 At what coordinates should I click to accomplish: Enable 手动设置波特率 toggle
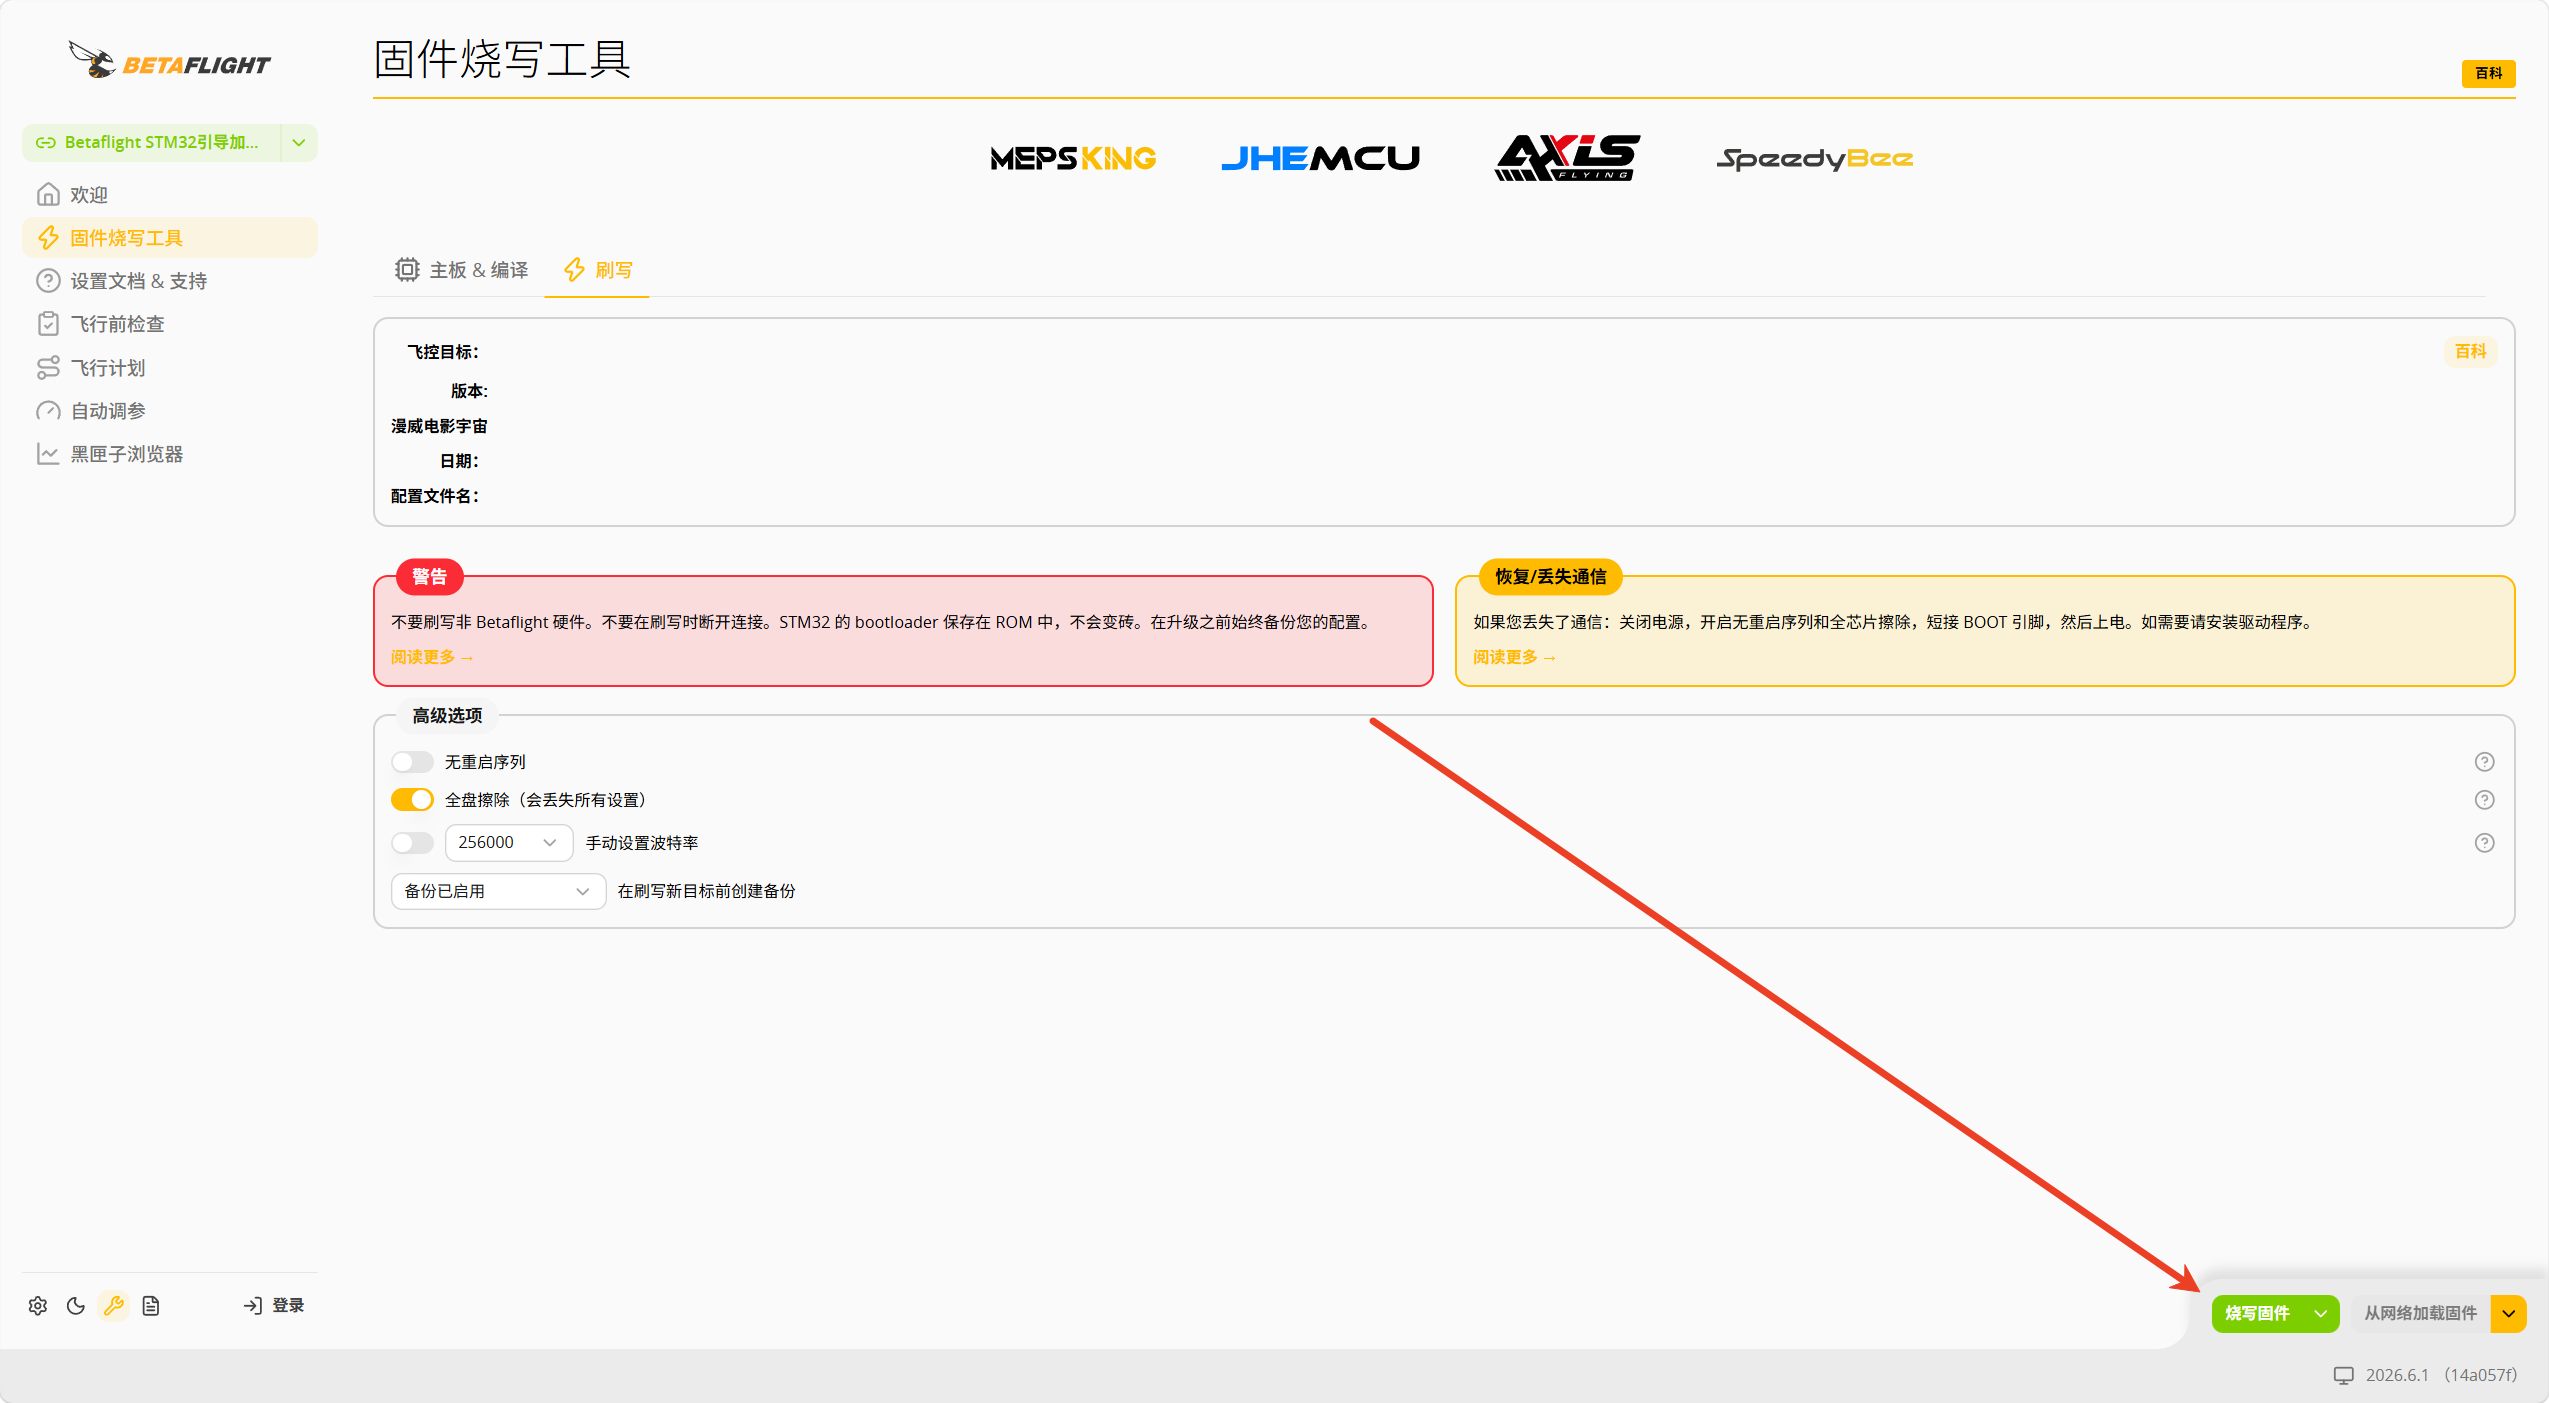pyautogui.click(x=412, y=843)
